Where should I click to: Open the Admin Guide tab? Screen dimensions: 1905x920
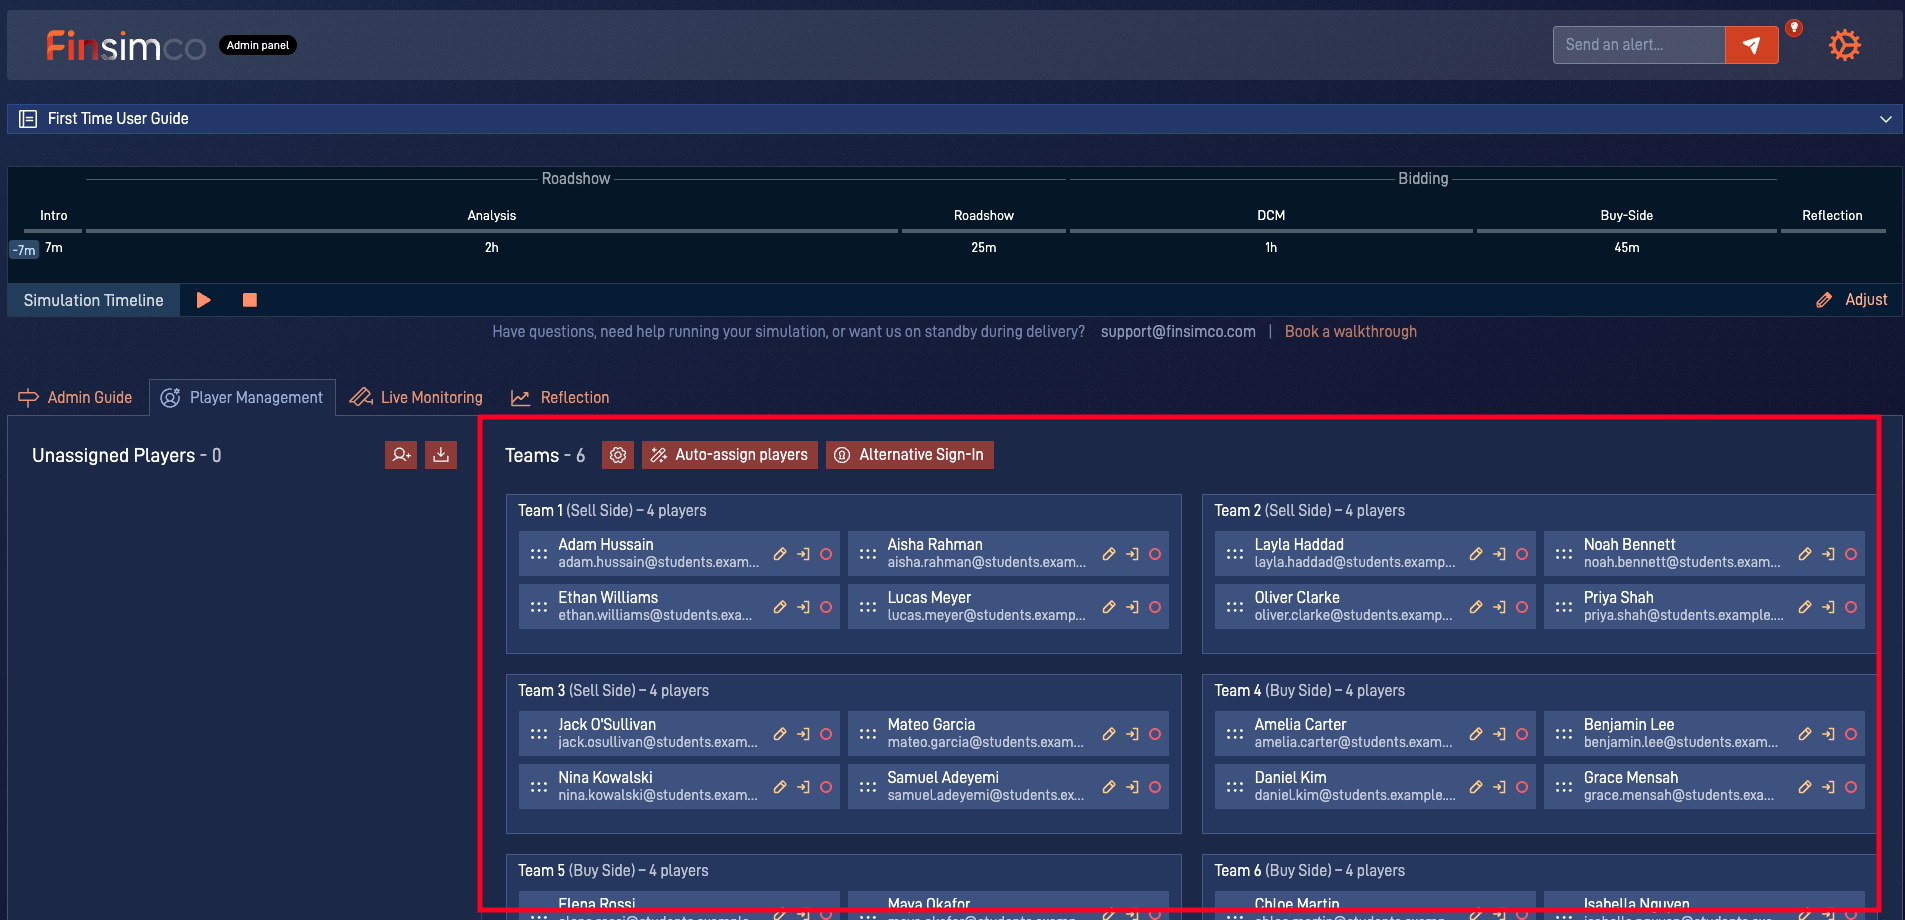tap(75, 398)
